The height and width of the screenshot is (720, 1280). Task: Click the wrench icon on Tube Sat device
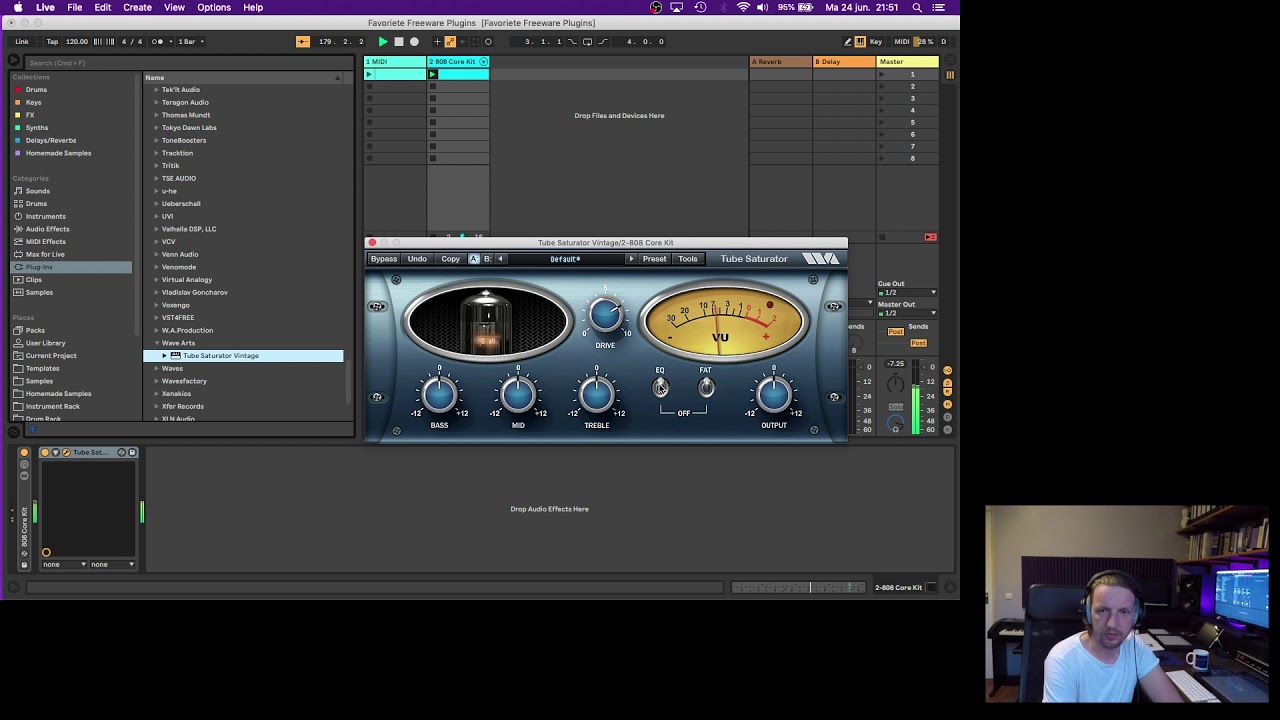tap(66, 452)
